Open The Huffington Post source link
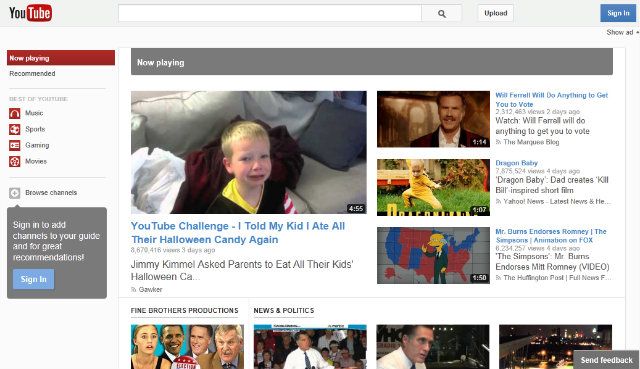This screenshot has width=640, height=369. (x=557, y=278)
